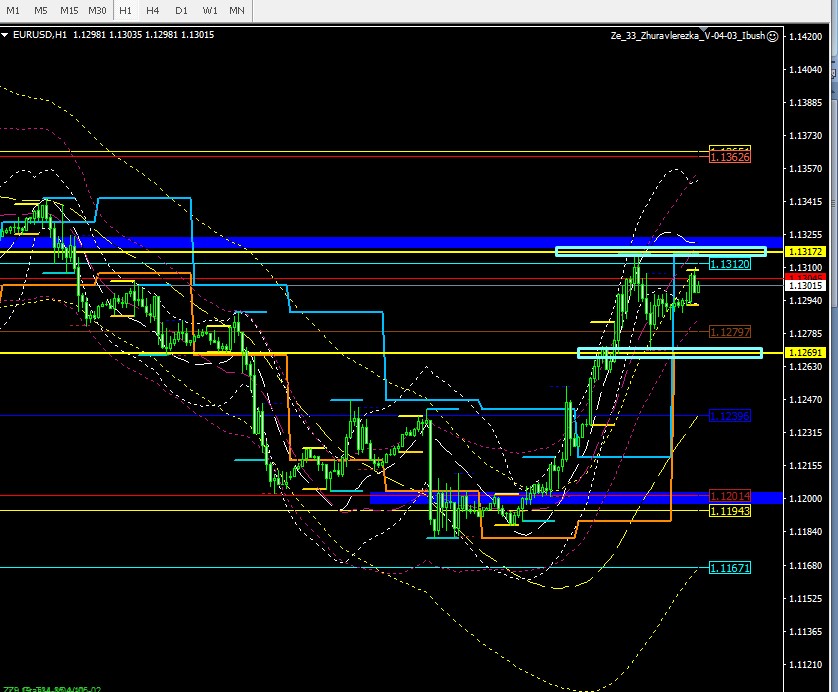Click the triangle arrow beside EURUSD,H1
Screen dimensions: 838x692
pyautogui.click(x=6, y=35)
